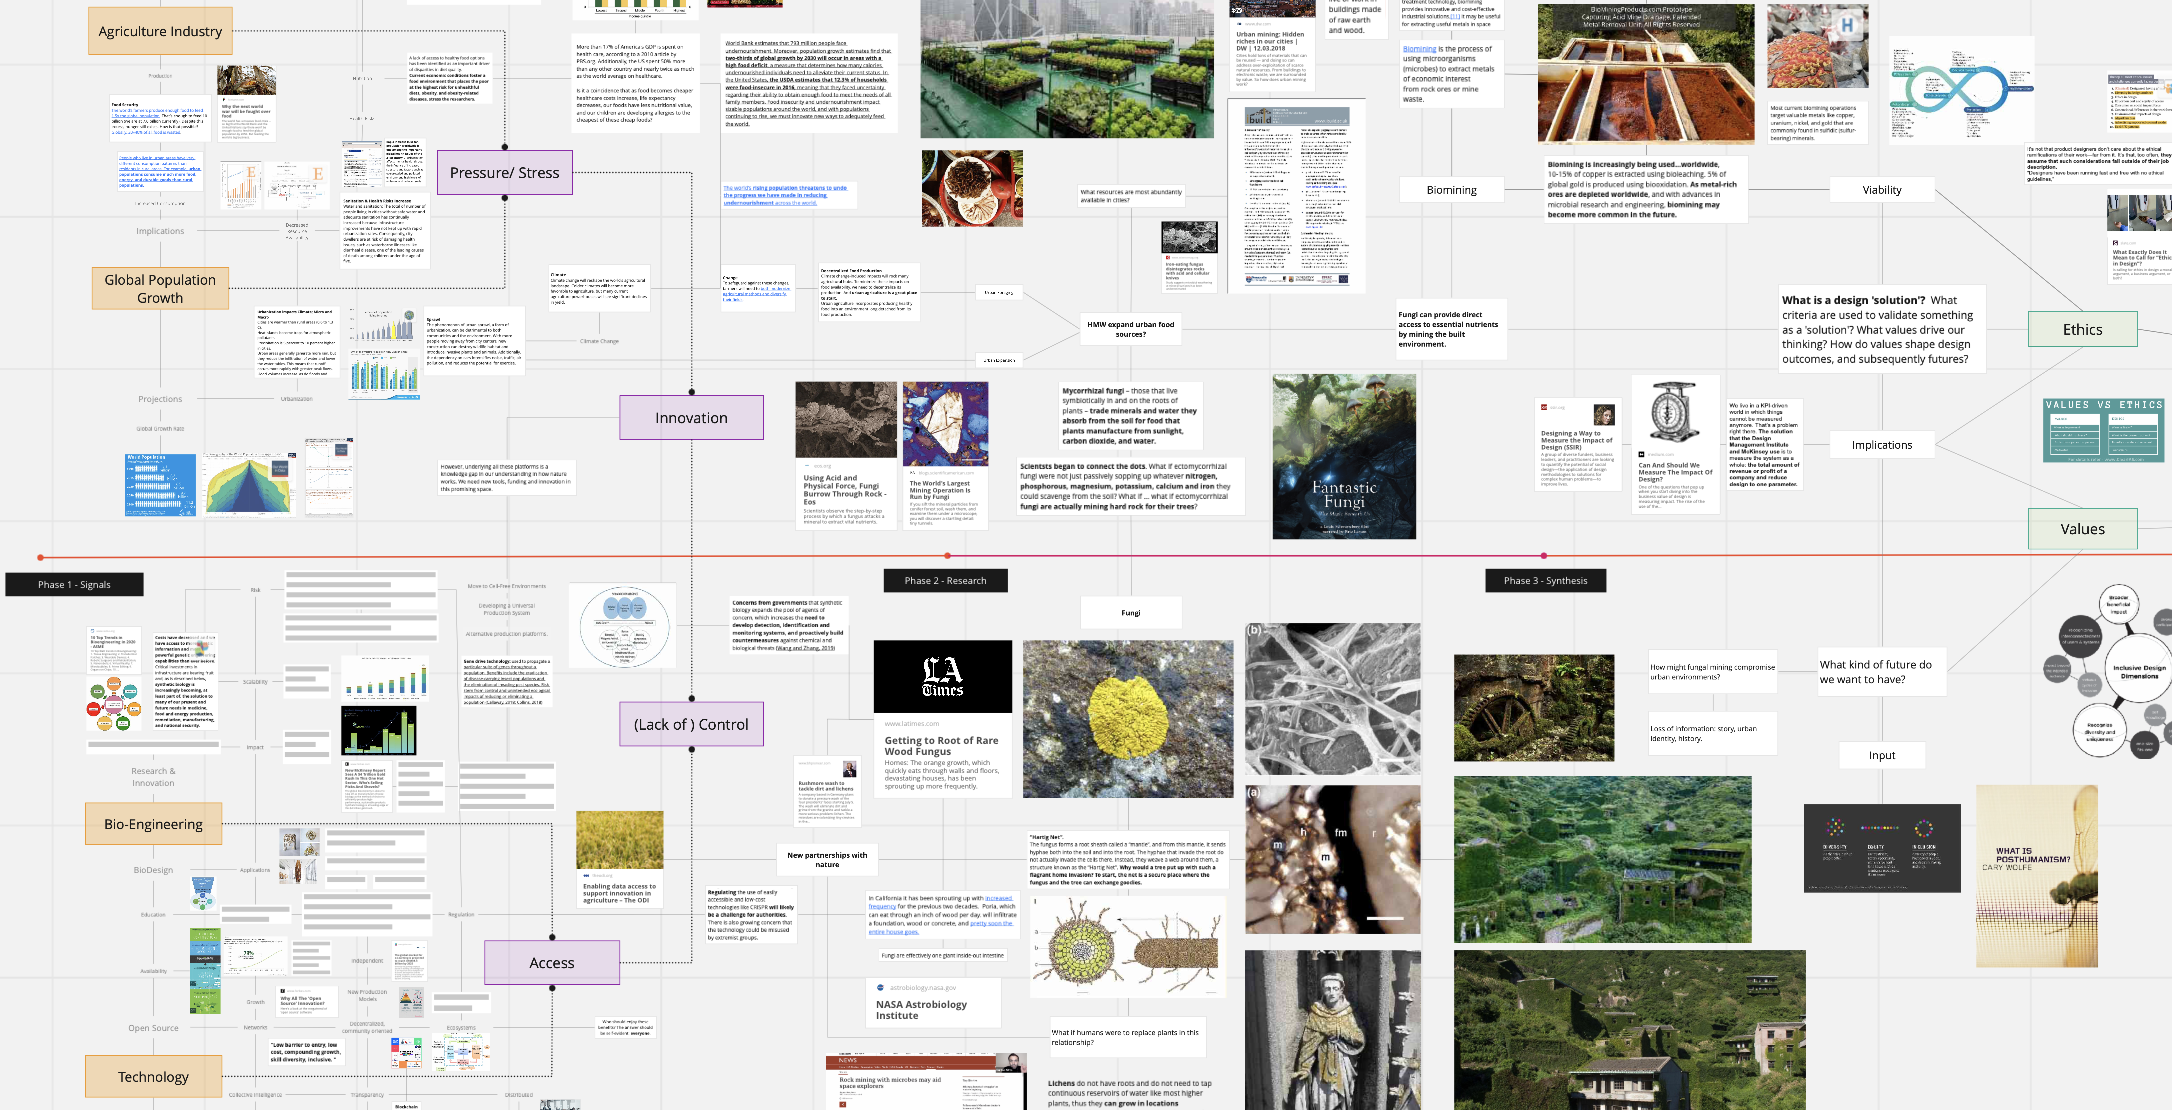Screen dimensions: 2172x1110
Task: Select the Values vs Ethics teal graphic
Action: (2103, 431)
